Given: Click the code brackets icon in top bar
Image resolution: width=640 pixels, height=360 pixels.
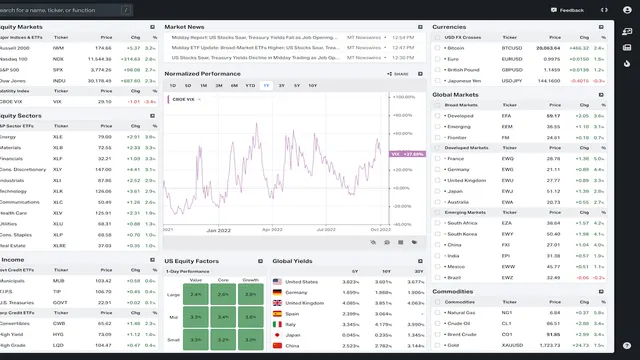Looking at the screenshot, I should pyautogui.click(x=604, y=10).
